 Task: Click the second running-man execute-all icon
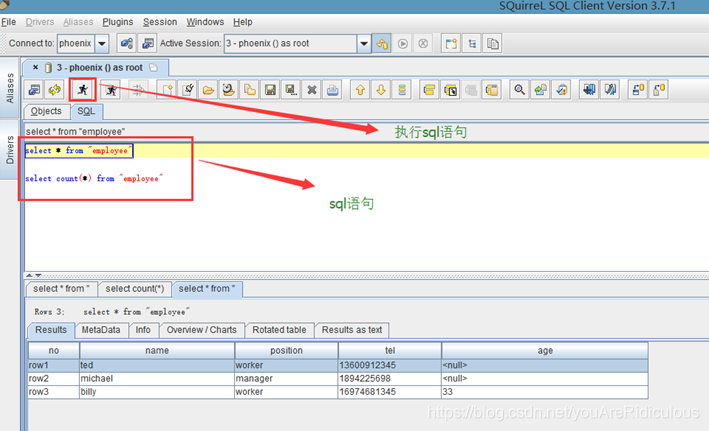(x=111, y=90)
